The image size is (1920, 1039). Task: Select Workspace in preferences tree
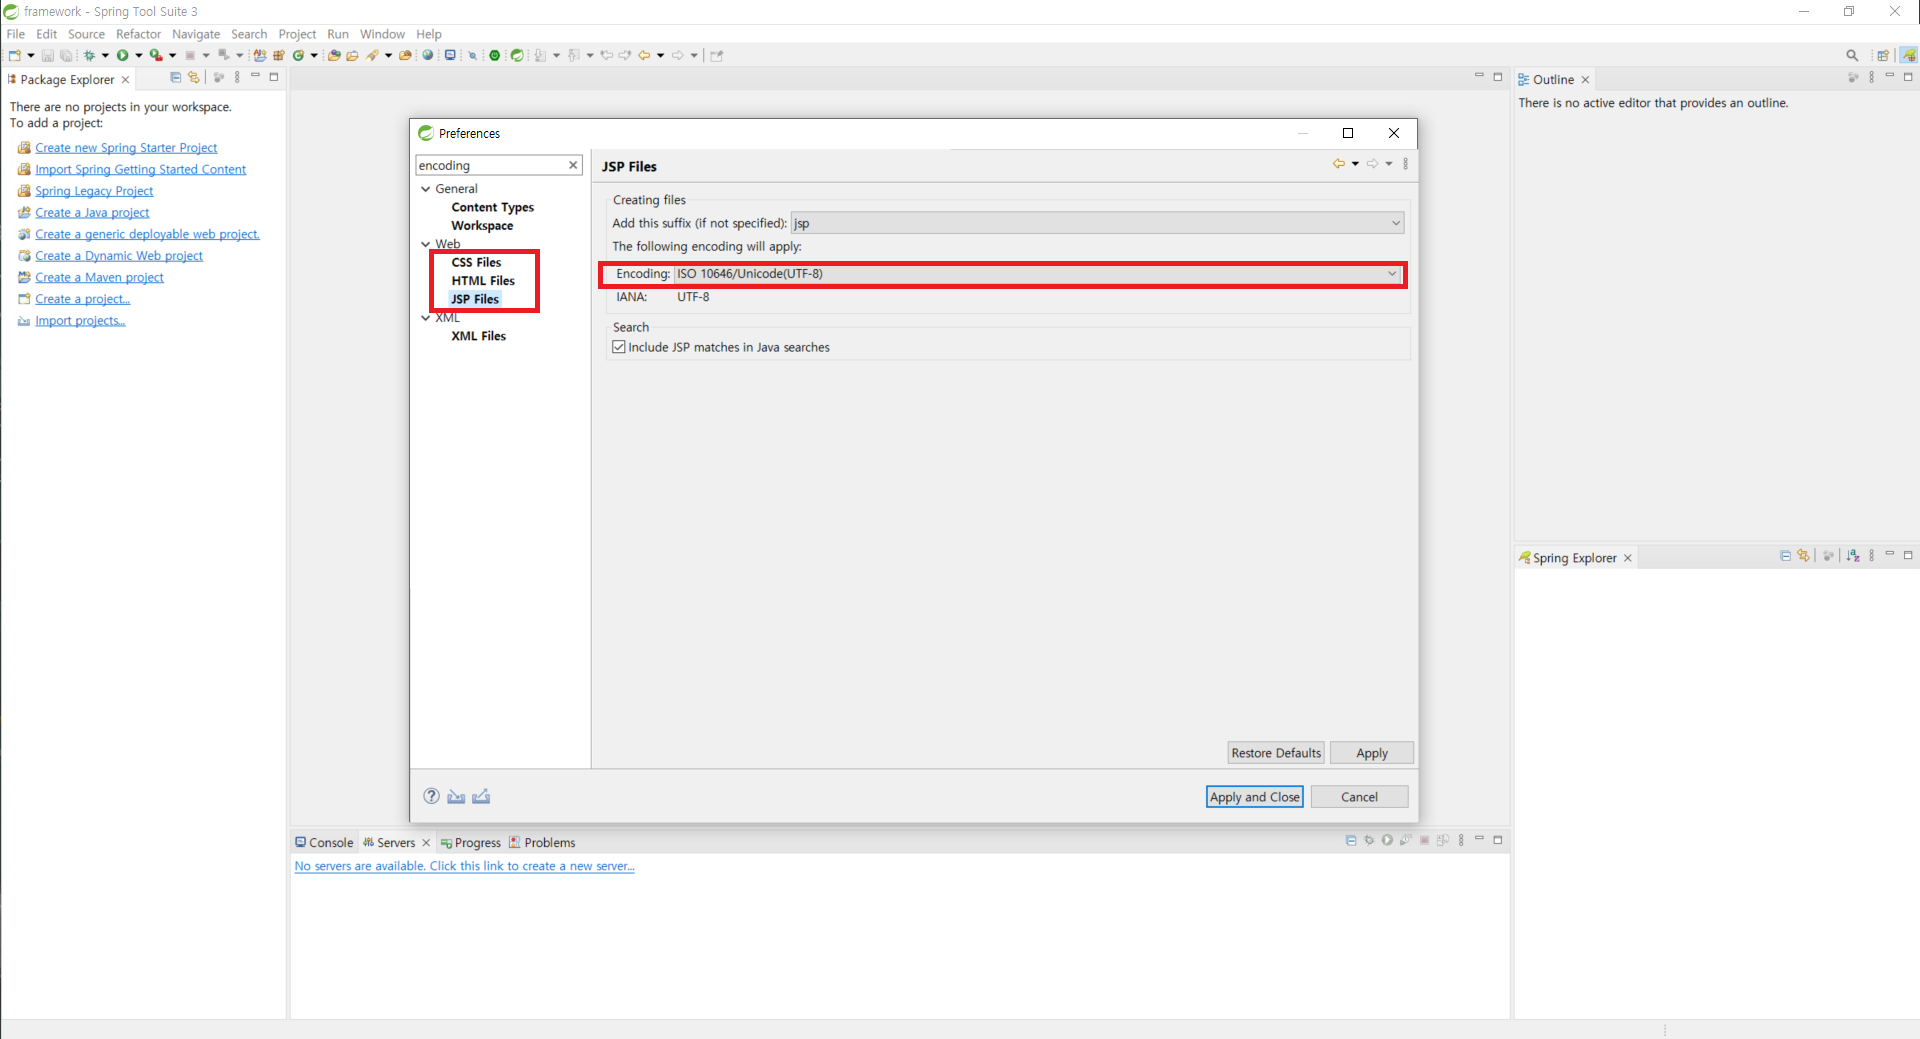pos(482,226)
